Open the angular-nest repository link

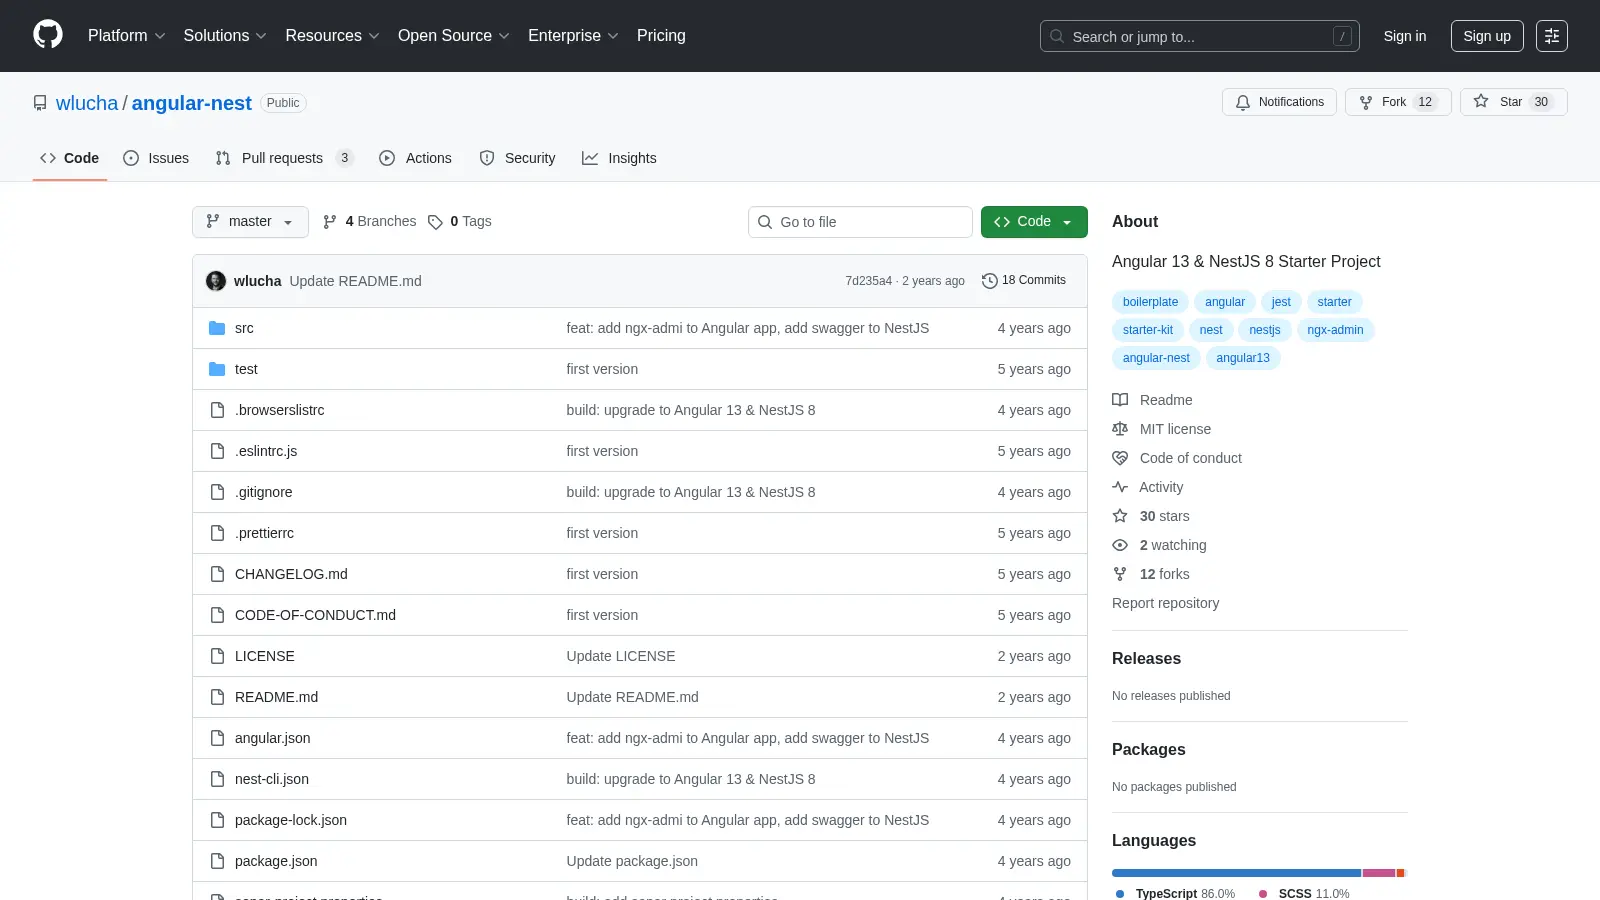click(x=192, y=103)
